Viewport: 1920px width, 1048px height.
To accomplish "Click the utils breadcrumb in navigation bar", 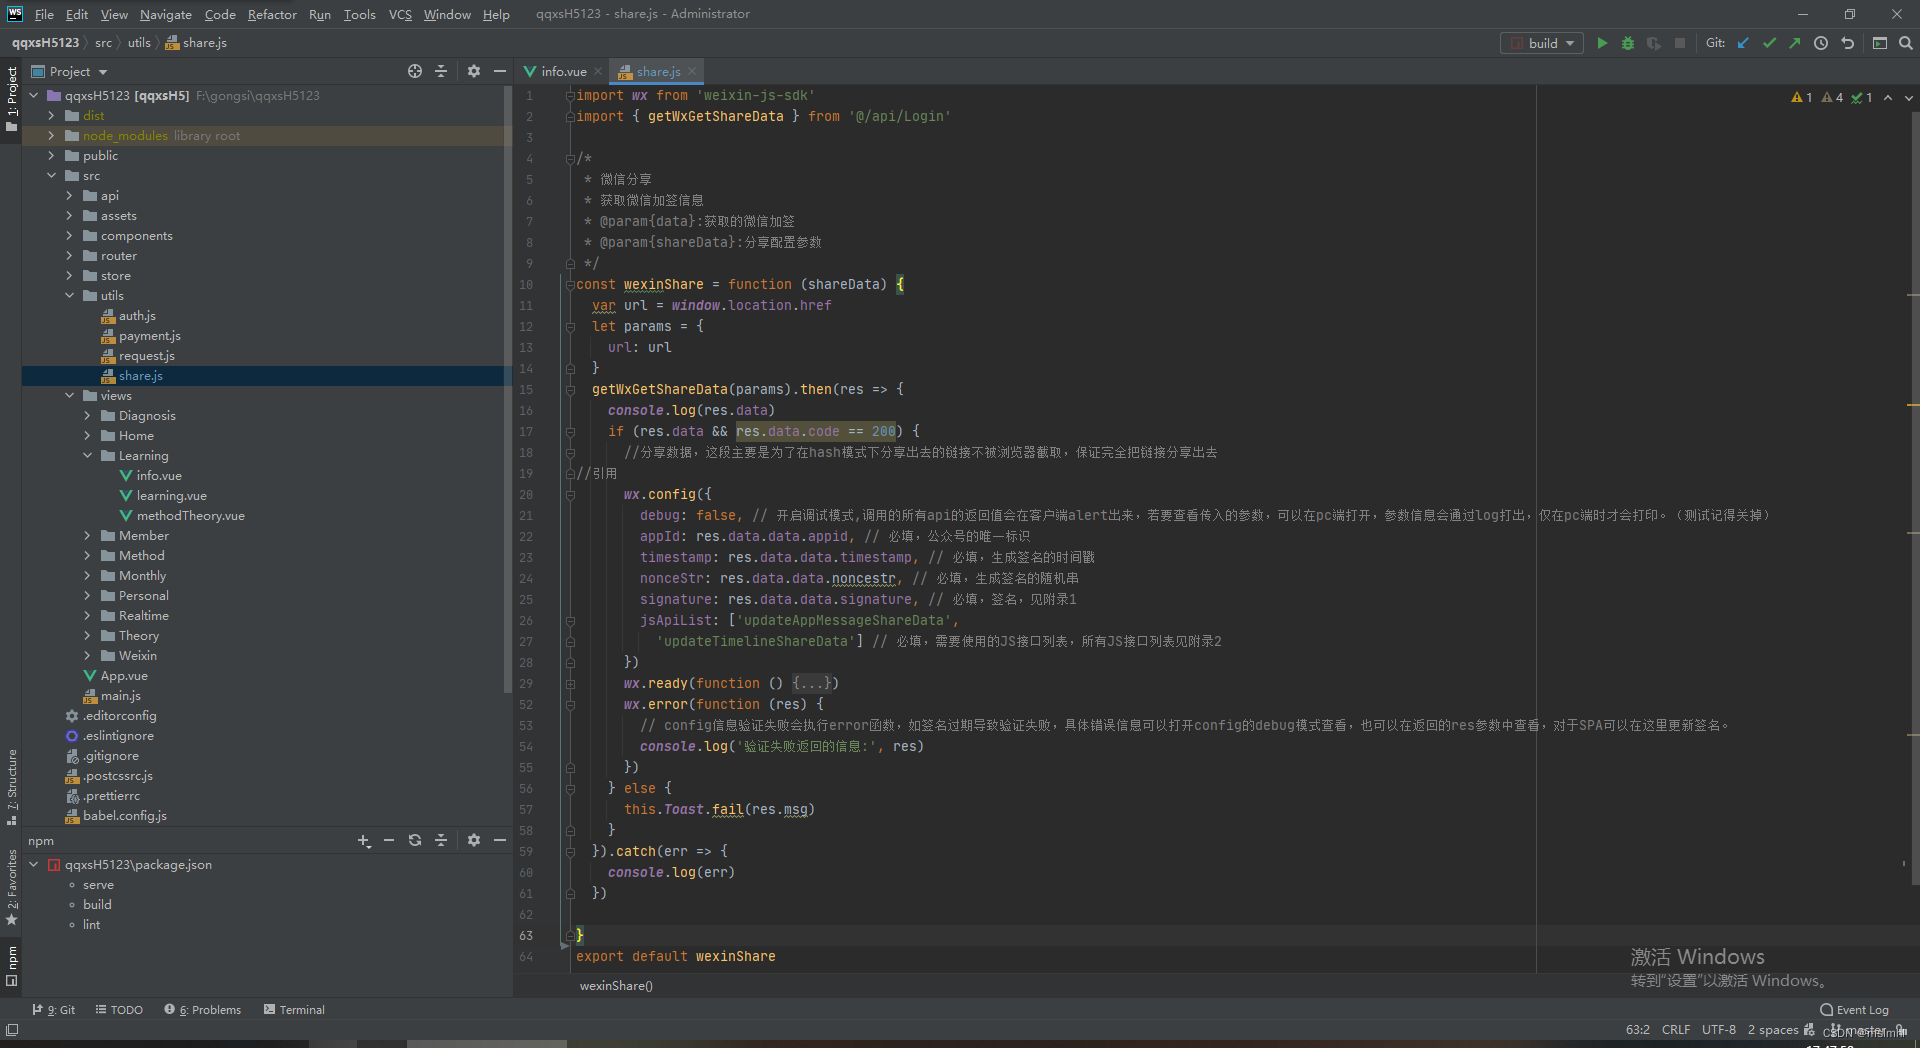I will point(139,43).
